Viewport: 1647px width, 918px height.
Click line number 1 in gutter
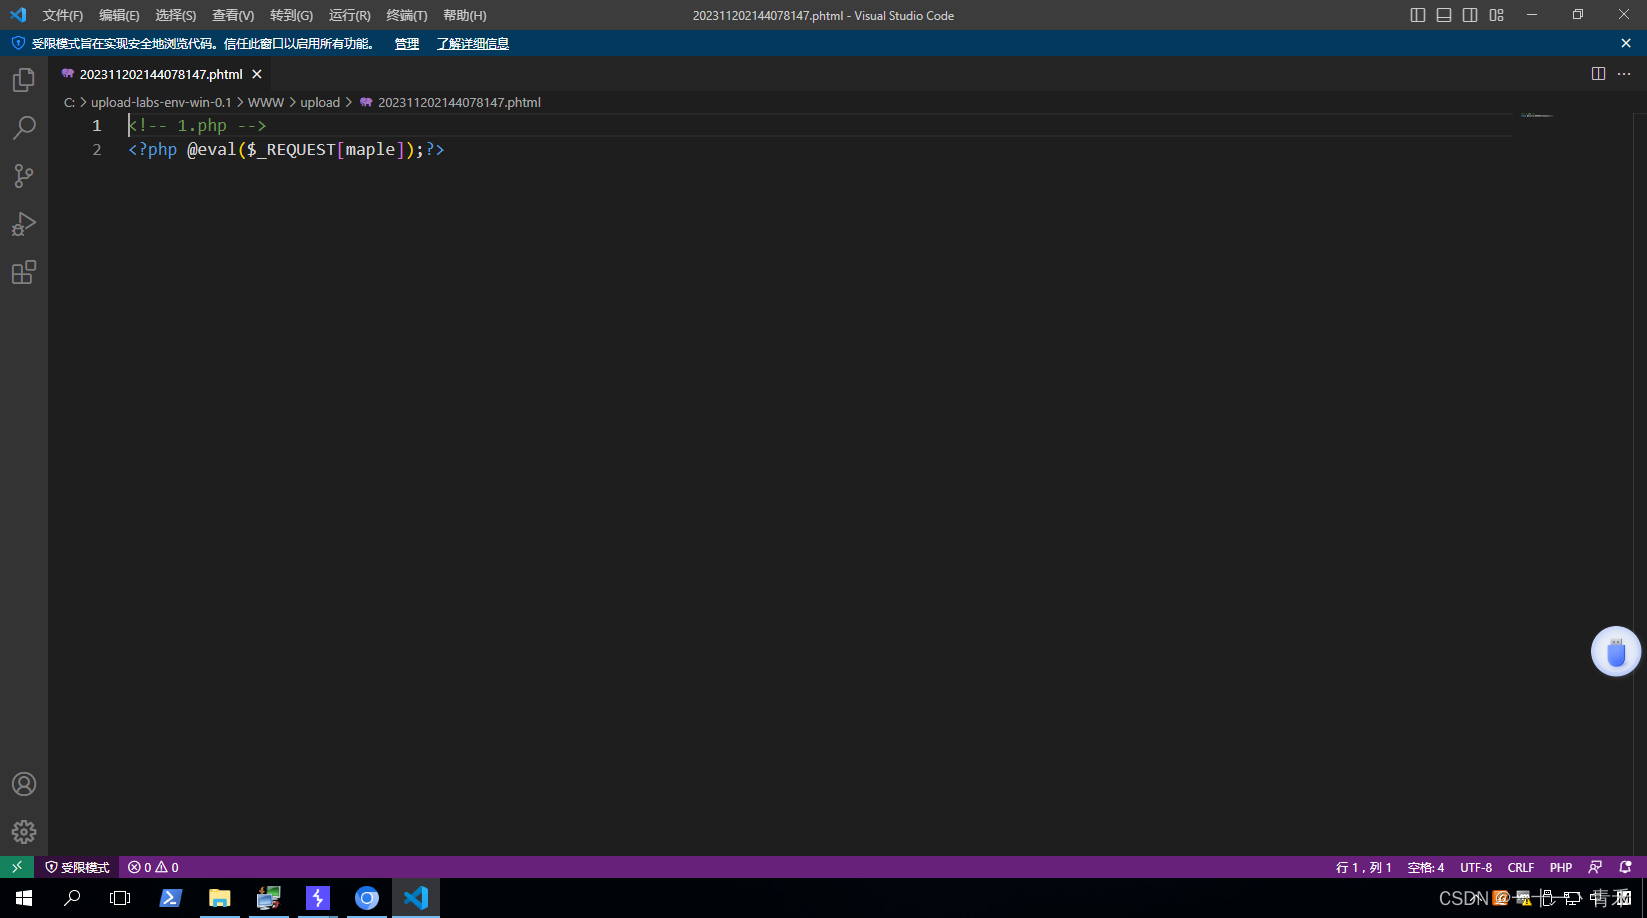pos(97,125)
